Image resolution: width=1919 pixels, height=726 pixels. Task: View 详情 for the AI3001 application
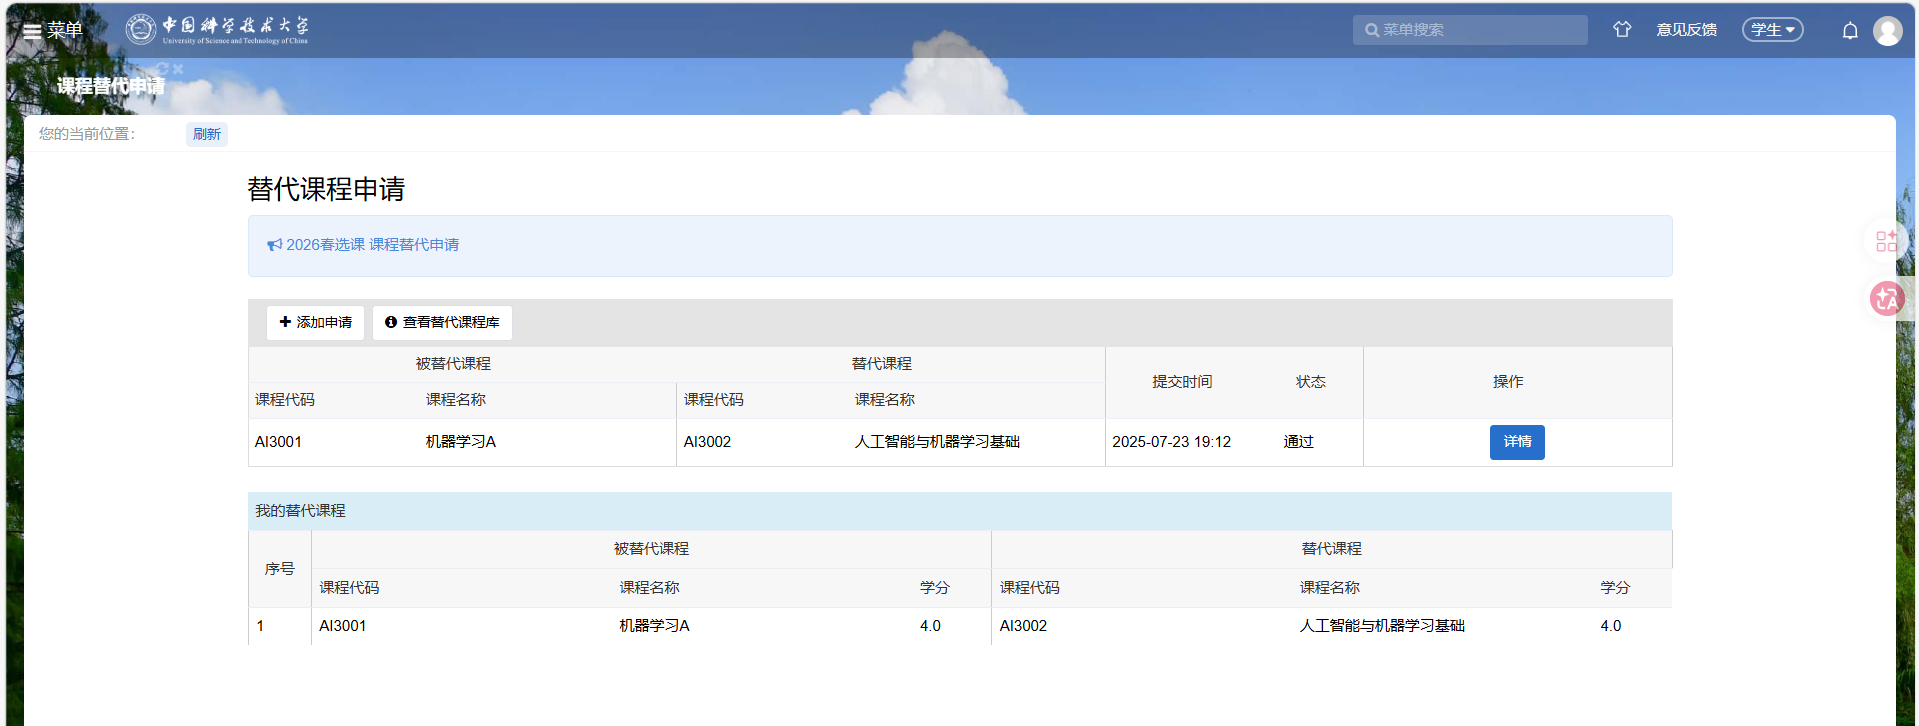(x=1516, y=442)
